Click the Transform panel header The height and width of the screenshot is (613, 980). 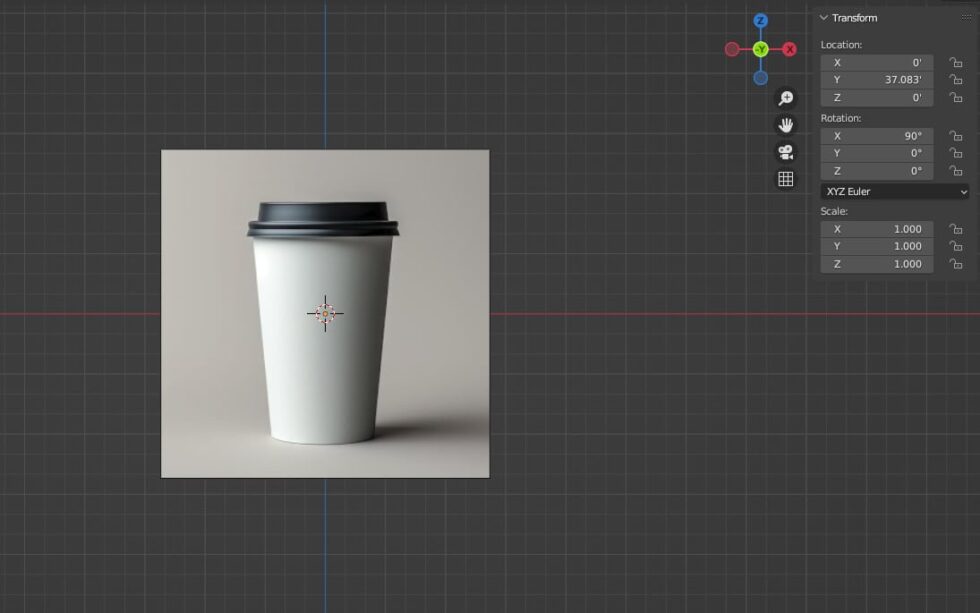click(x=855, y=17)
